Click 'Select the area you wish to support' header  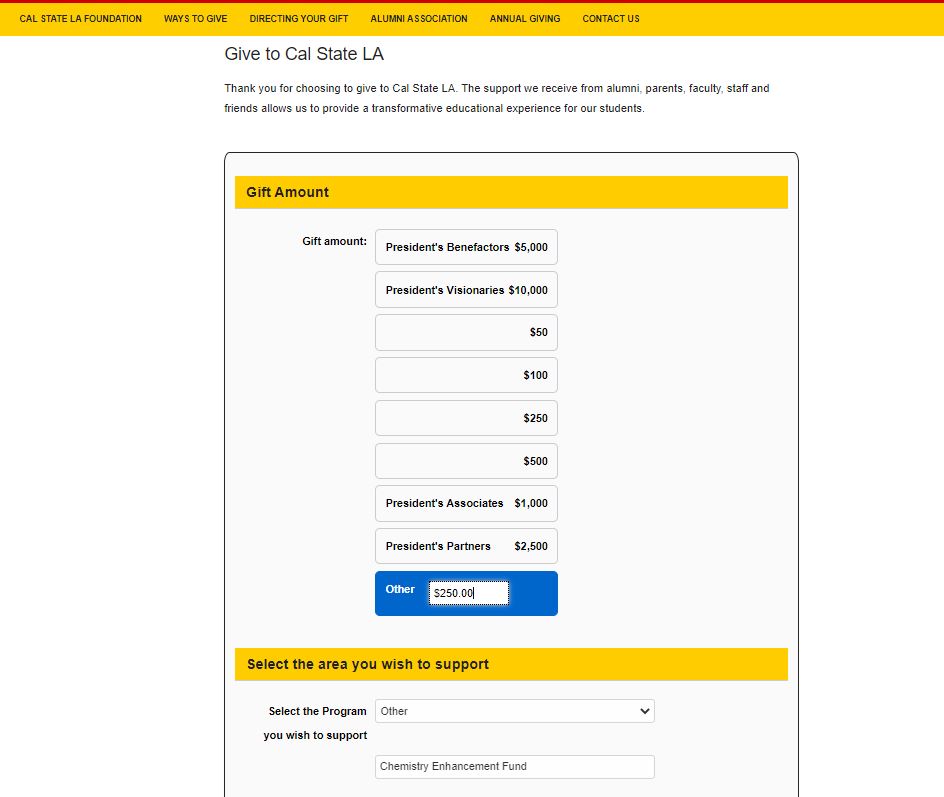511,665
